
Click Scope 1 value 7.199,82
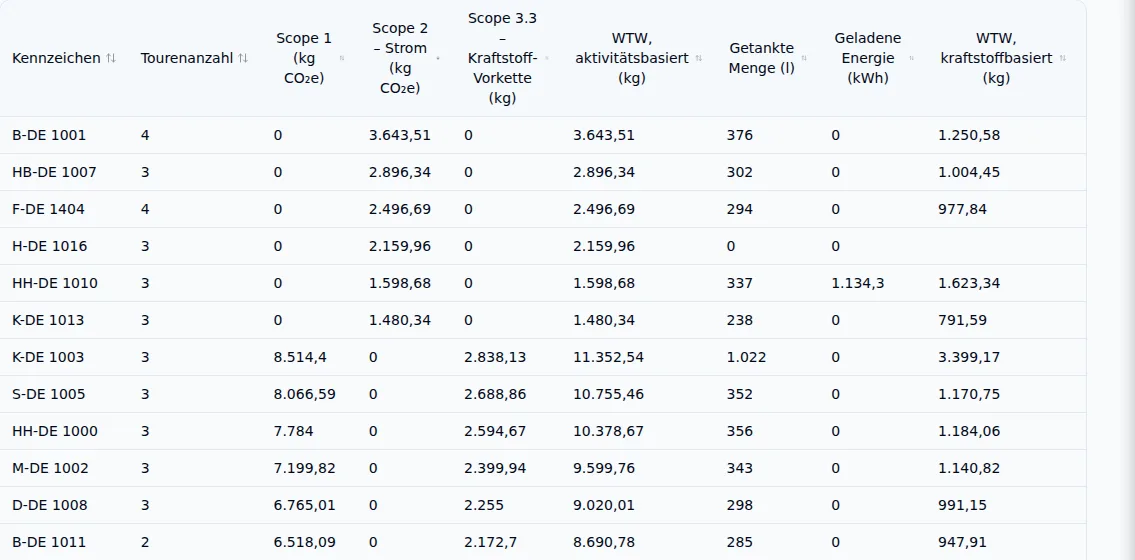click(305, 468)
